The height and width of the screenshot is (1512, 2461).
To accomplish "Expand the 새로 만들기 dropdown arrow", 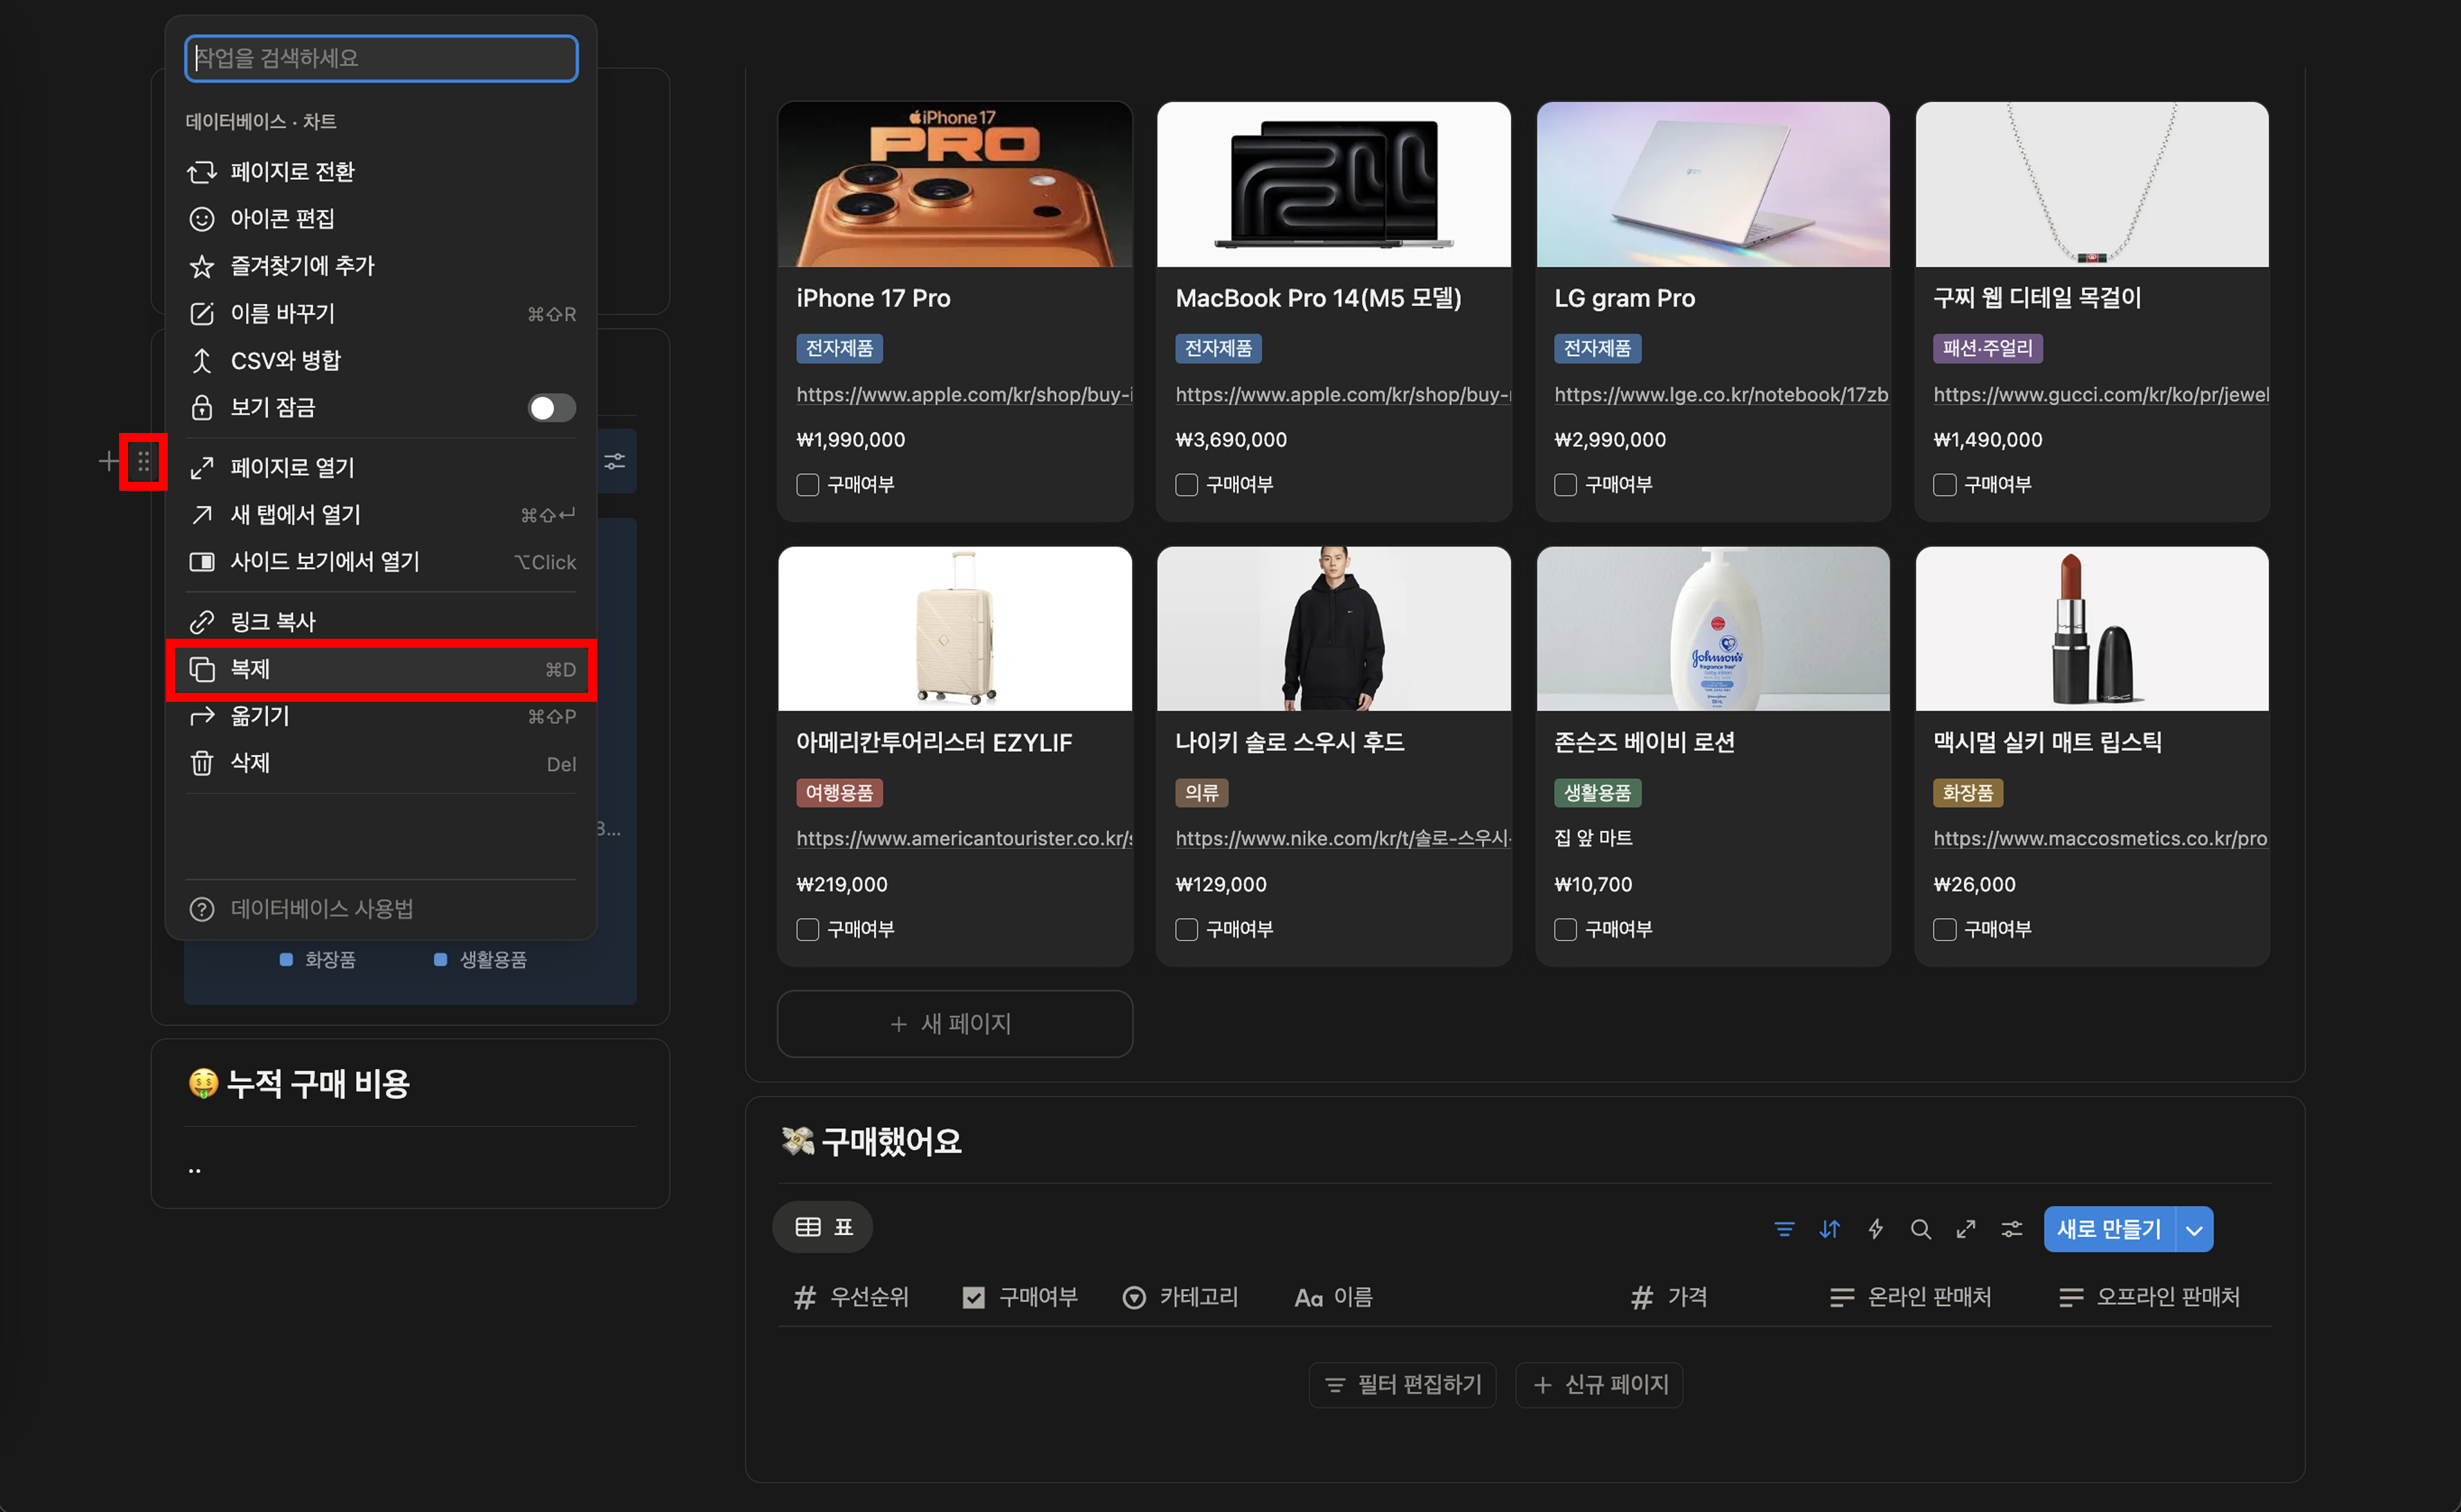I will (2194, 1230).
